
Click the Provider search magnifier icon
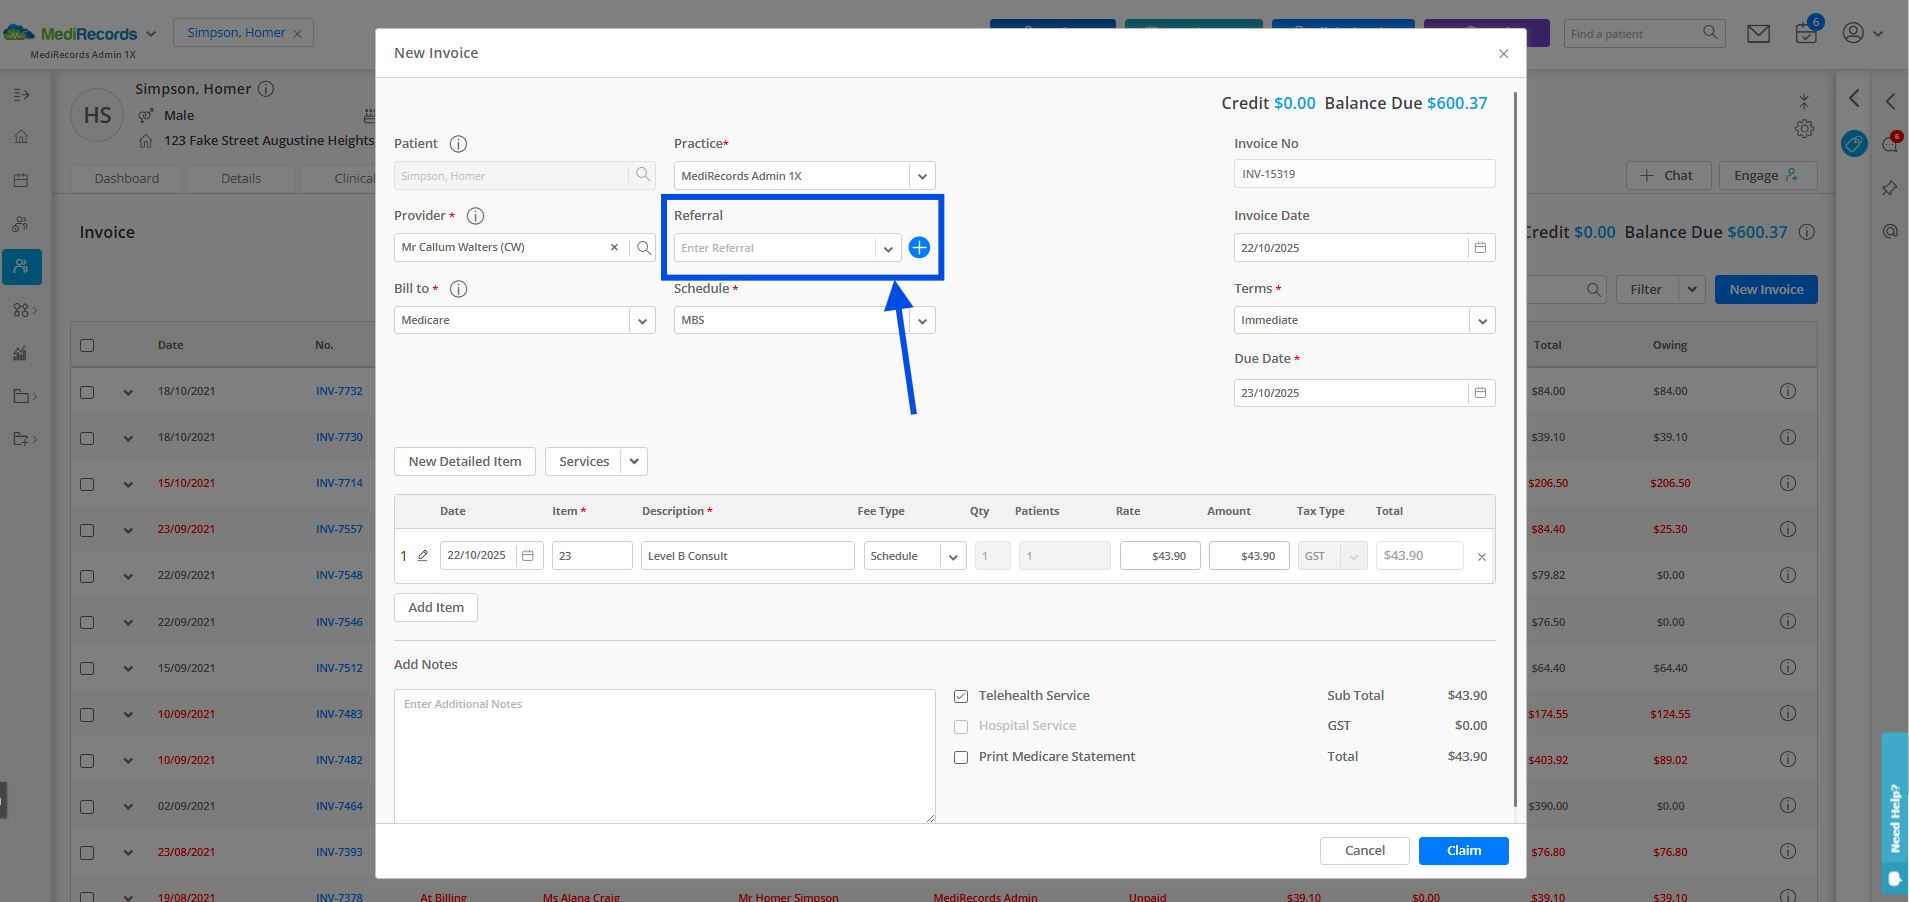coord(644,247)
